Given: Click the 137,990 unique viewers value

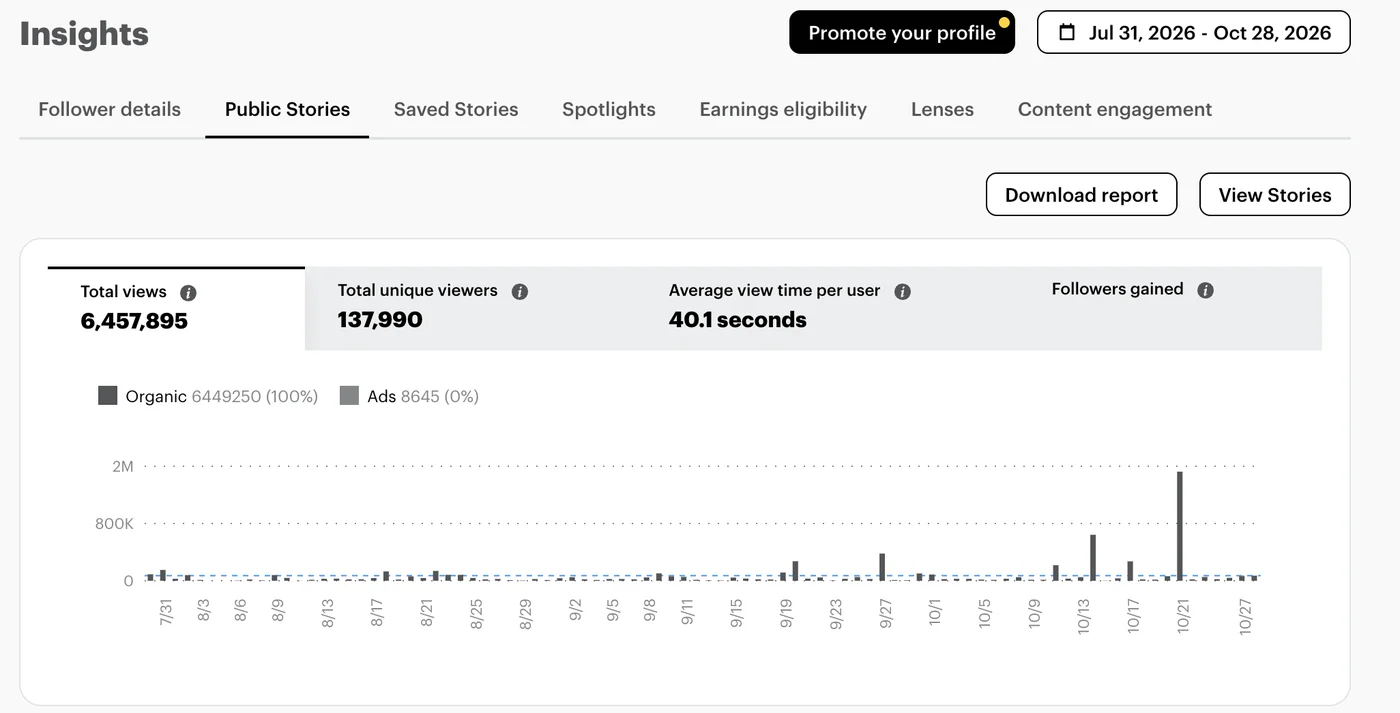Looking at the screenshot, I should 380,320.
